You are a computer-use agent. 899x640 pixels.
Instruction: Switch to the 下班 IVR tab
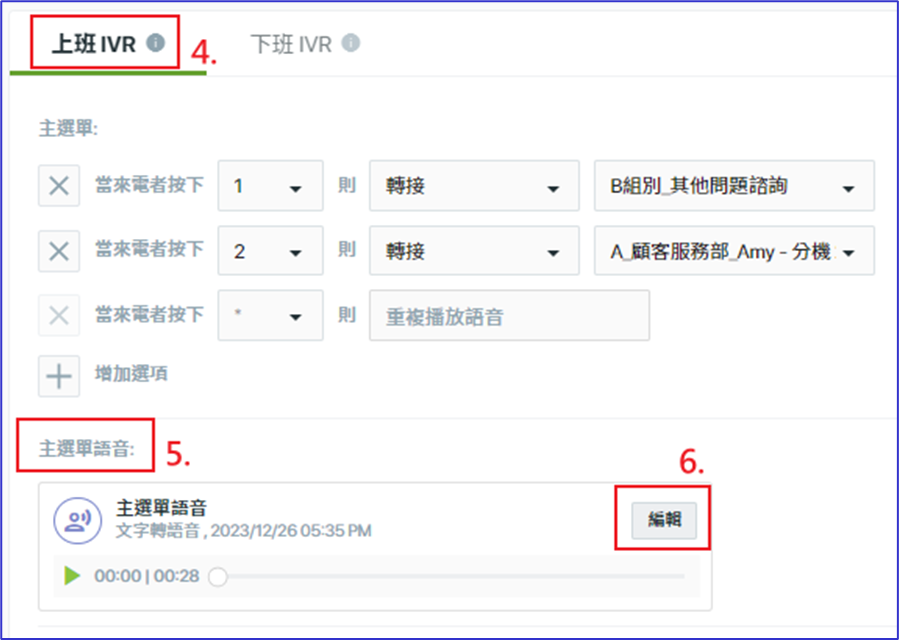coord(304,44)
